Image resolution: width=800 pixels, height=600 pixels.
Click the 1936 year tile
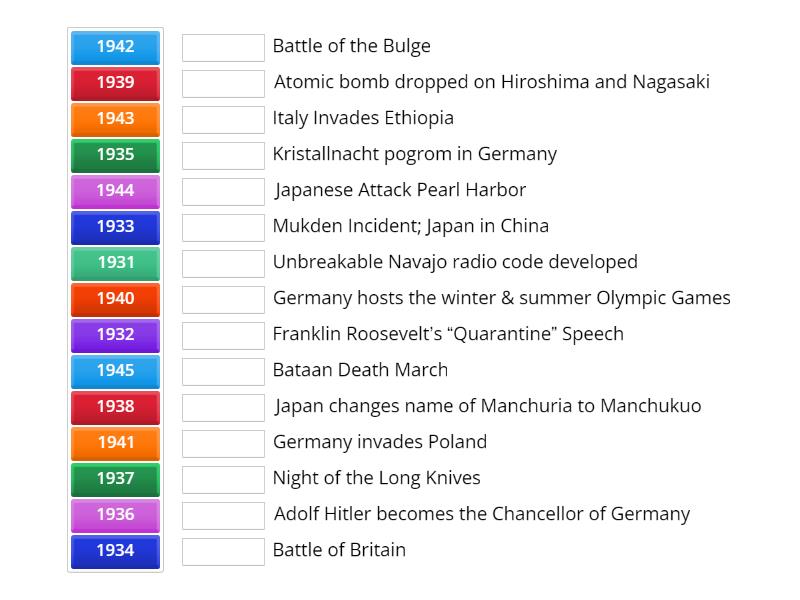click(x=115, y=514)
